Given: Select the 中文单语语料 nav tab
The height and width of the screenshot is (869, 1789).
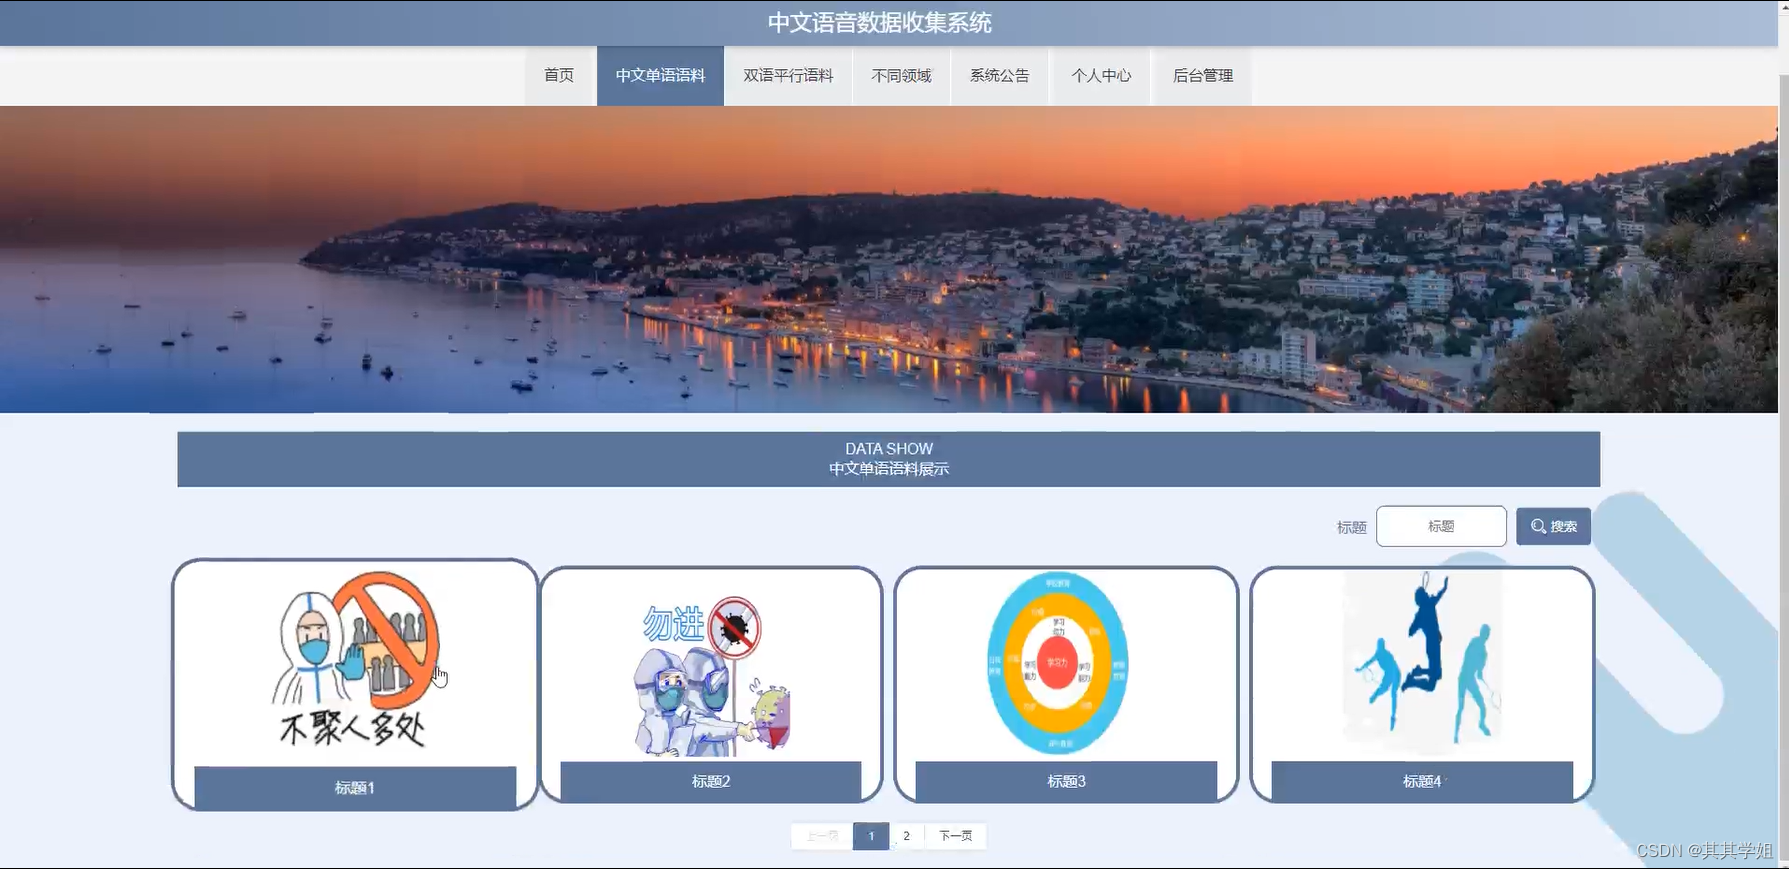Looking at the screenshot, I should pyautogui.click(x=660, y=76).
